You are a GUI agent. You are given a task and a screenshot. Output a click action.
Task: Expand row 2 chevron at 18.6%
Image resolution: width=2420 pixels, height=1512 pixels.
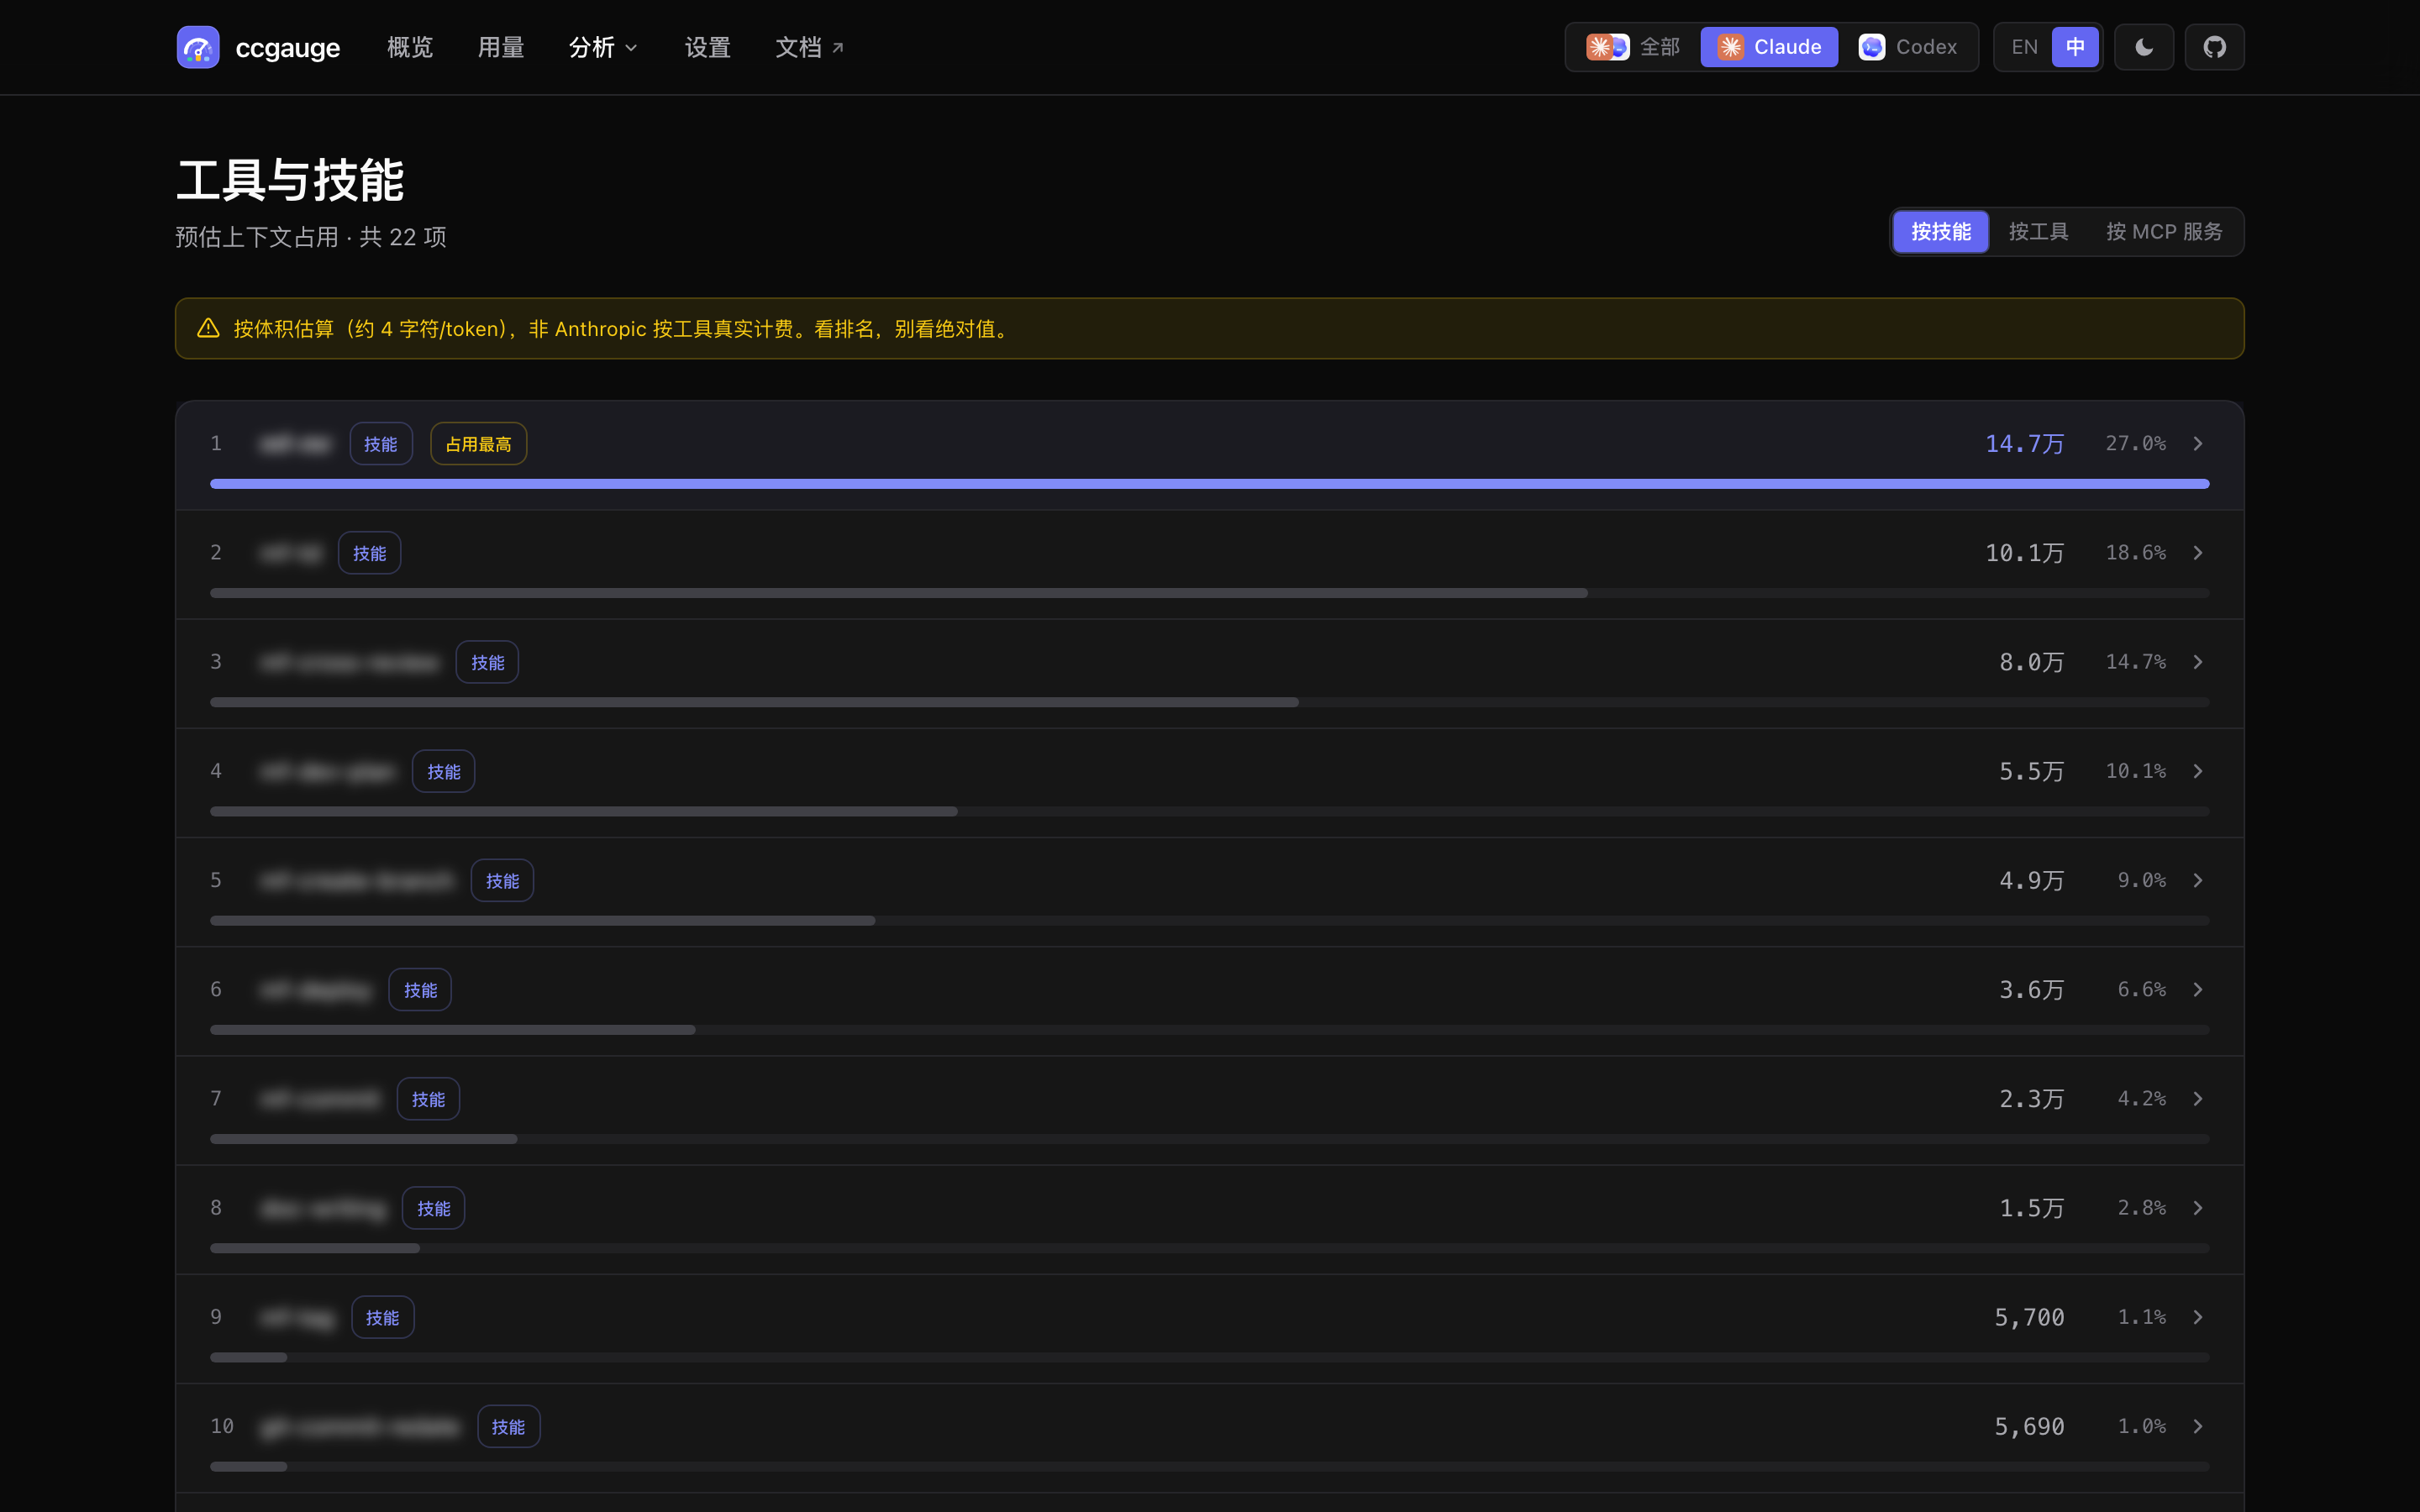2198,552
